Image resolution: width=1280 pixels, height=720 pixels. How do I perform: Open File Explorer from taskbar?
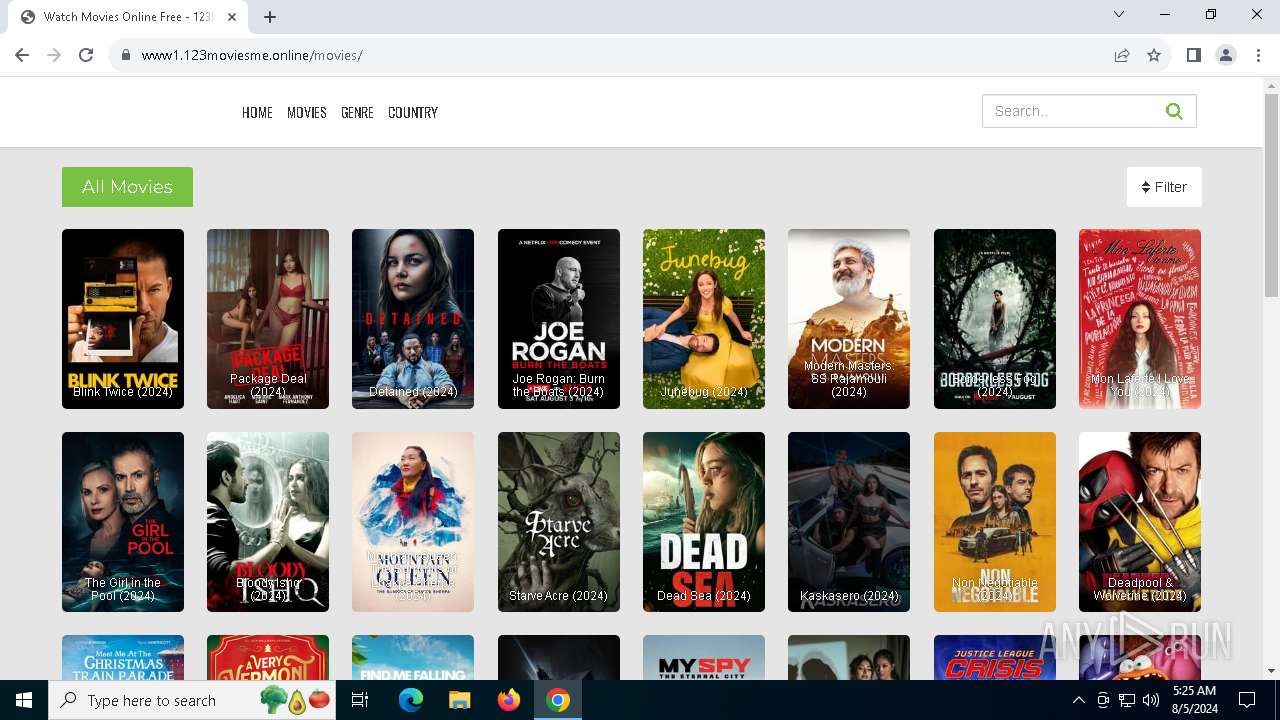459,700
